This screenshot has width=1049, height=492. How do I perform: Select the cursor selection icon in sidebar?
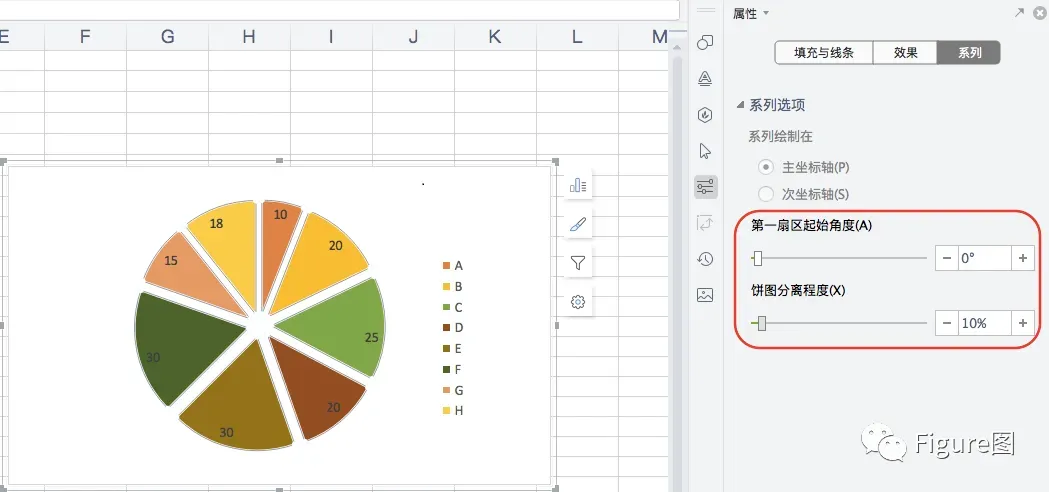tap(704, 151)
